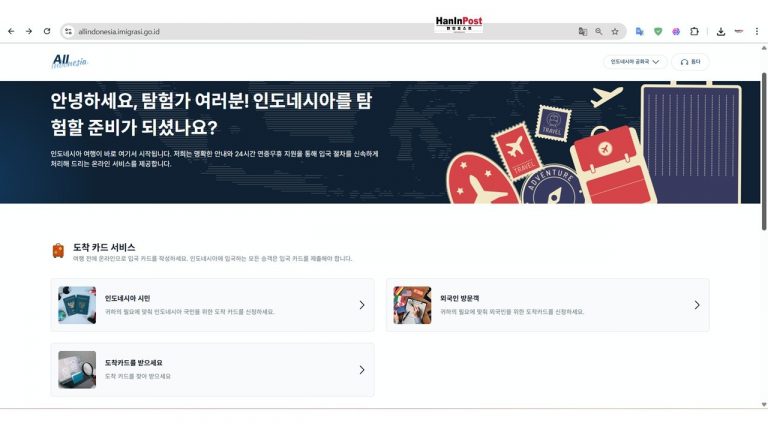Viewport: 768px width, 432px height.
Task: Click the zoom magnifier icon in address bar
Action: (x=599, y=31)
